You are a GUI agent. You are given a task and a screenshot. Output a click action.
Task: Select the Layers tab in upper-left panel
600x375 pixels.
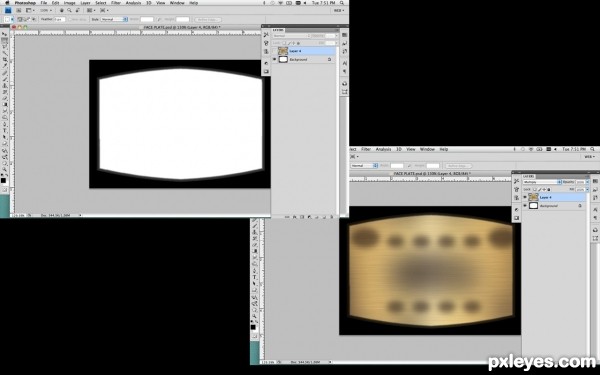tap(278, 30)
